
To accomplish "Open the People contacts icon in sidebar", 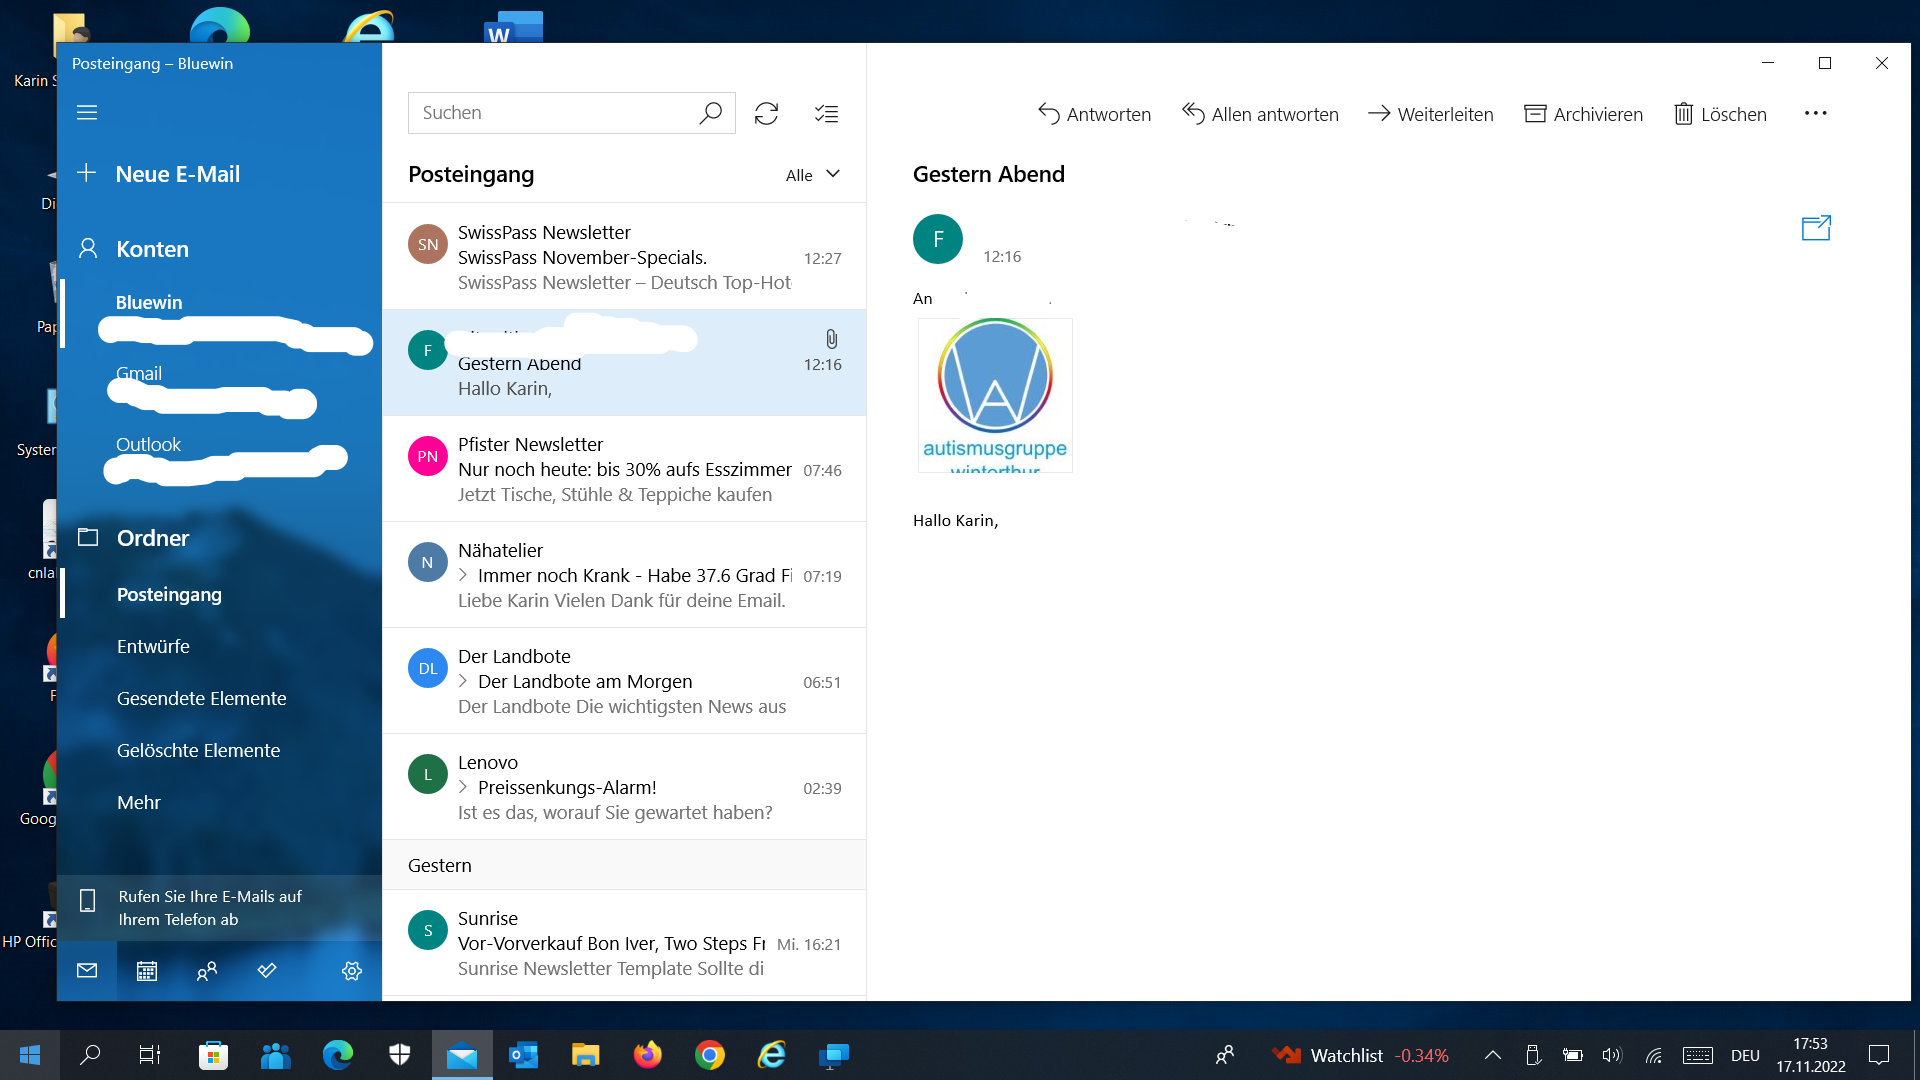I will (x=207, y=971).
